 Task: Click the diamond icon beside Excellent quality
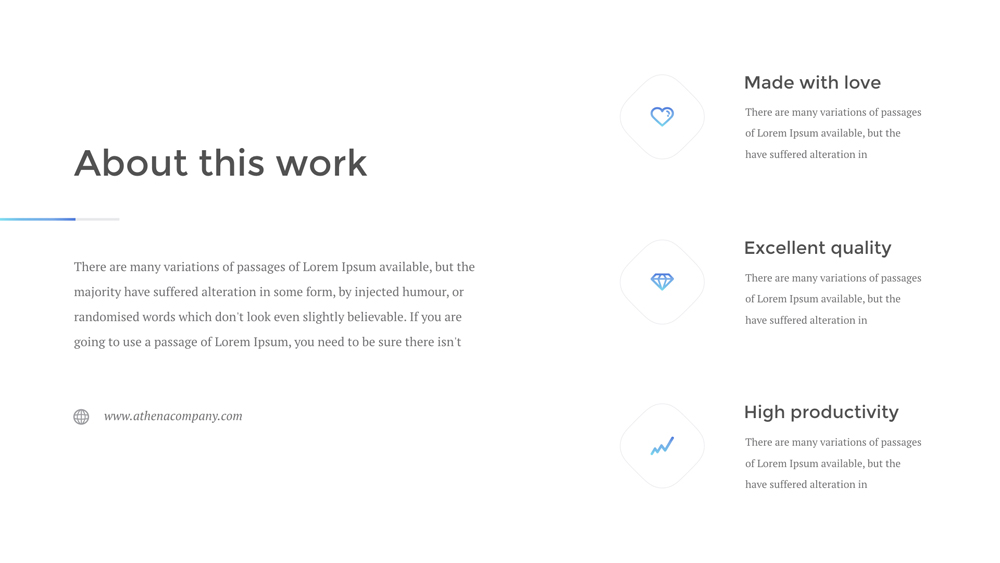coord(662,282)
